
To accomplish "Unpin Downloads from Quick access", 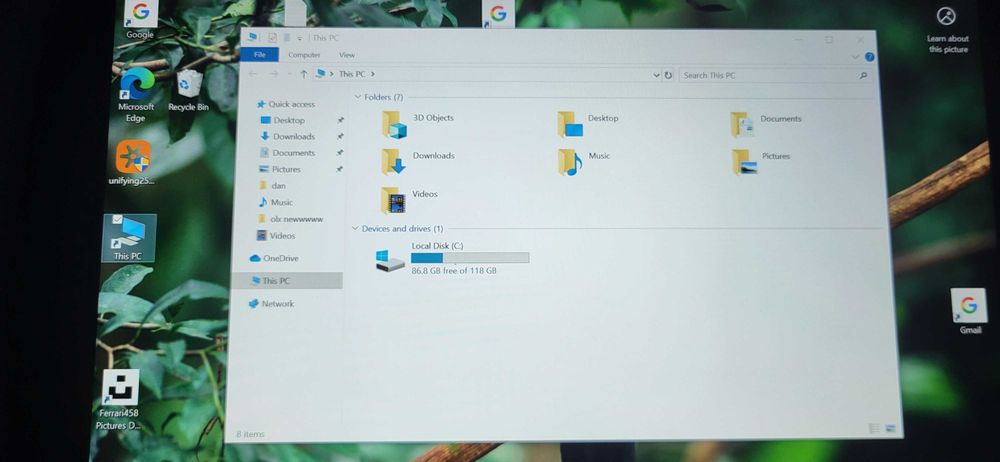I will (x=340, y=136).
